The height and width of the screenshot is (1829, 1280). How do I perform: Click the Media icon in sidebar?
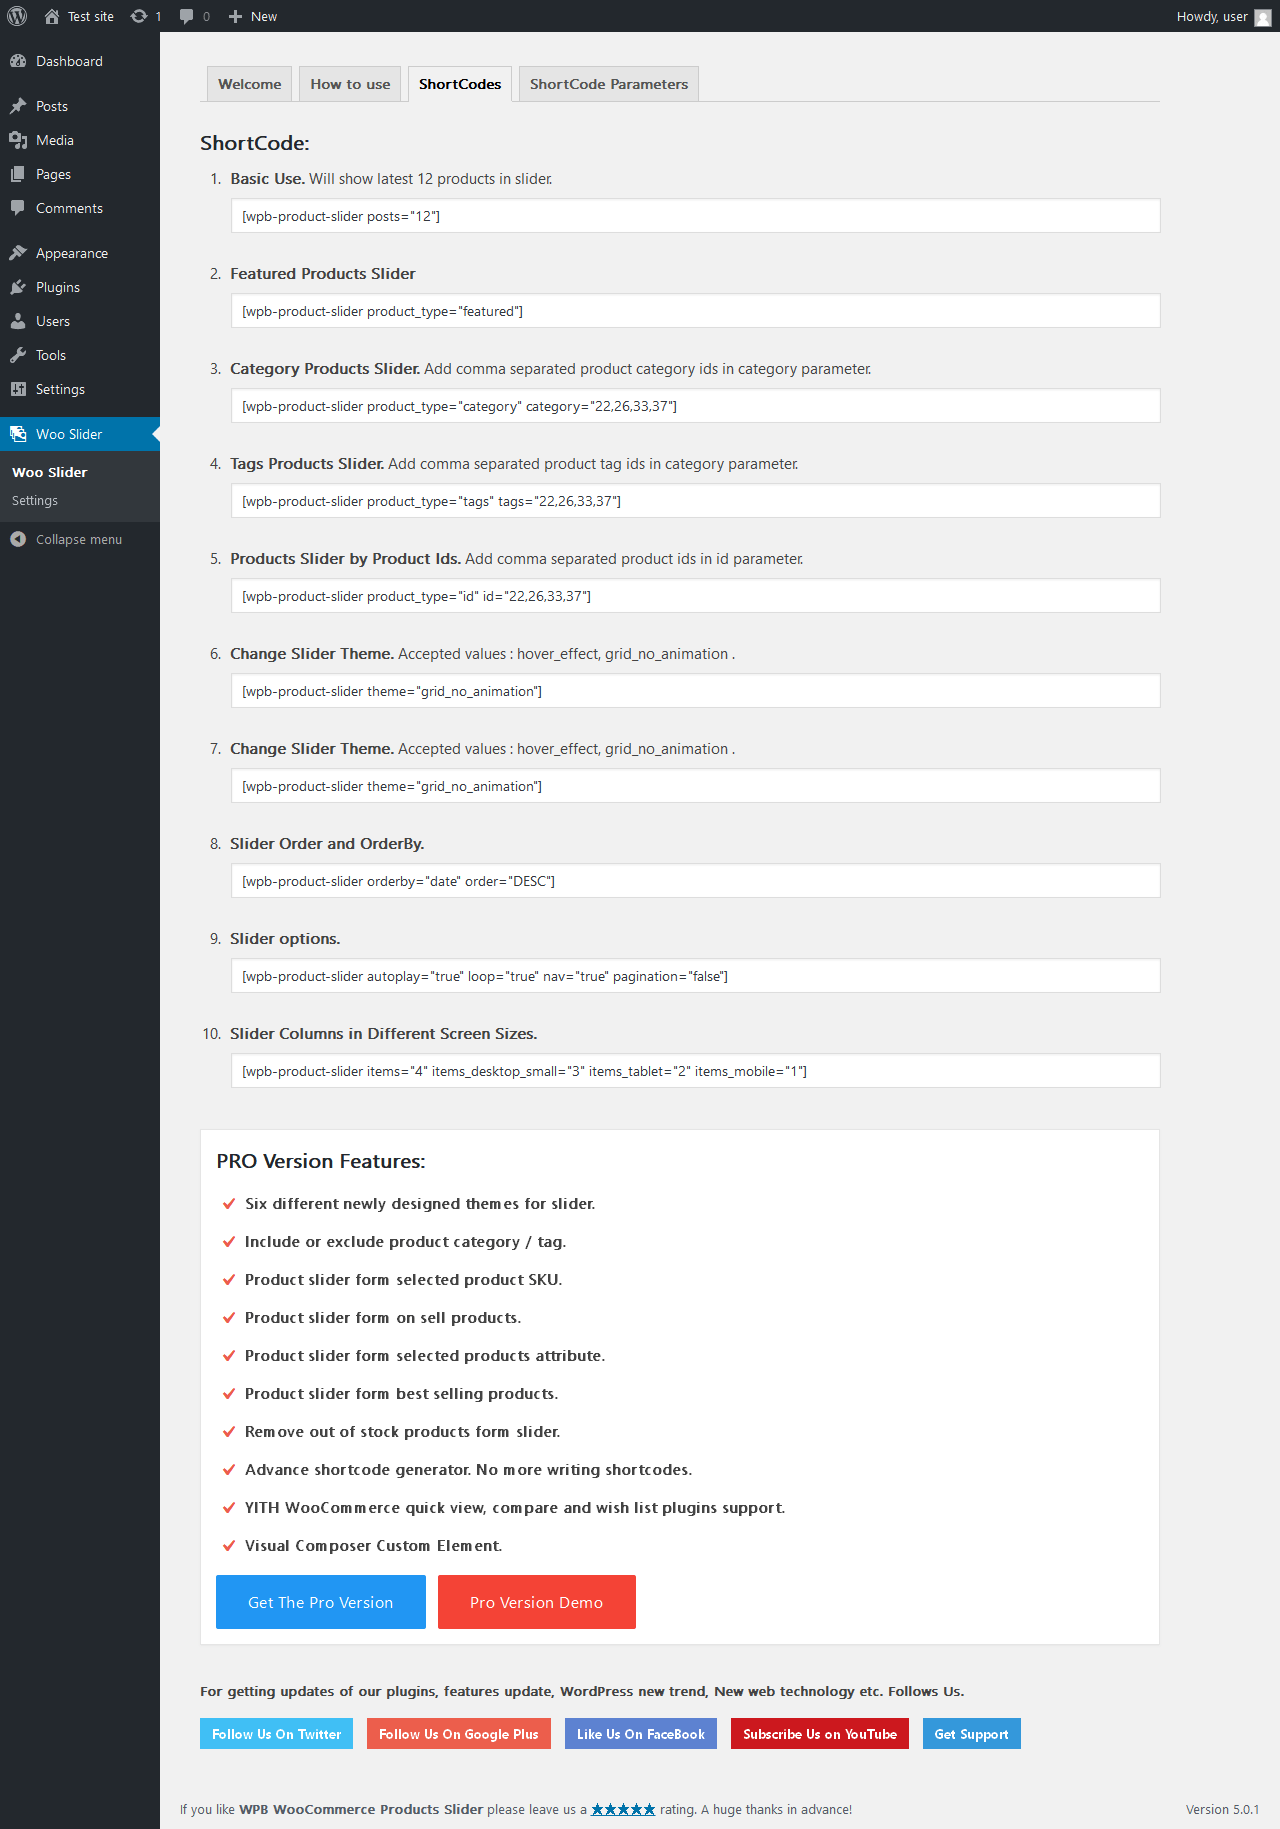click(x=18, y=140)
